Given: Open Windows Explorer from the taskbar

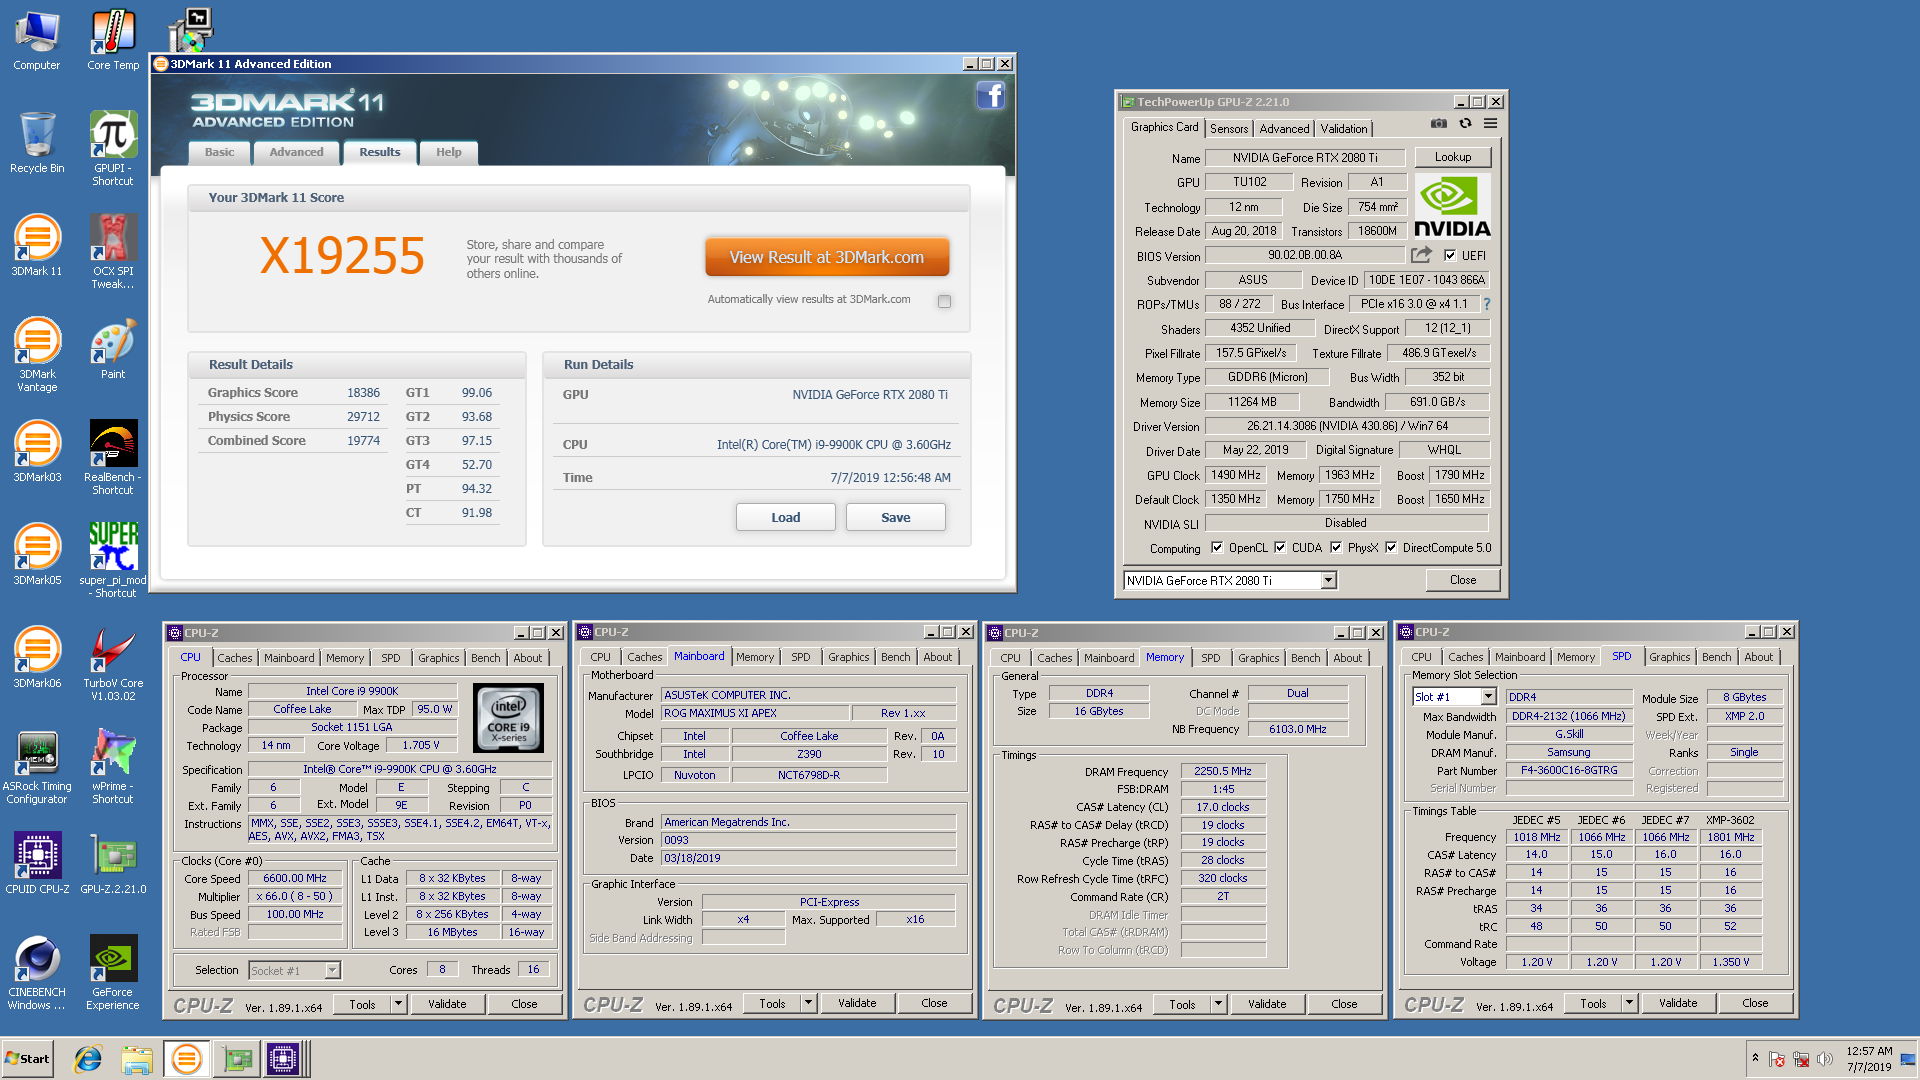Looking at the screenshot, I should click(137, 1059).
